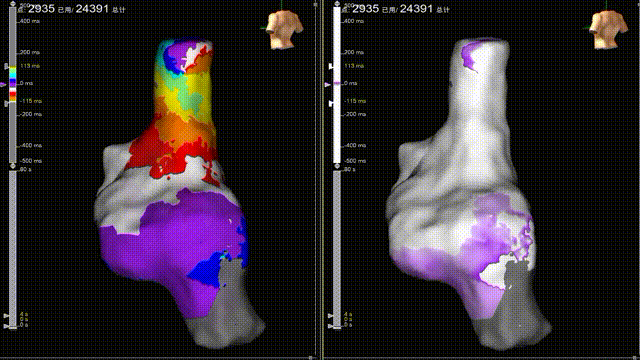
Task: Click diamond handle below right activation bar
Action: (x=337, y=166)
